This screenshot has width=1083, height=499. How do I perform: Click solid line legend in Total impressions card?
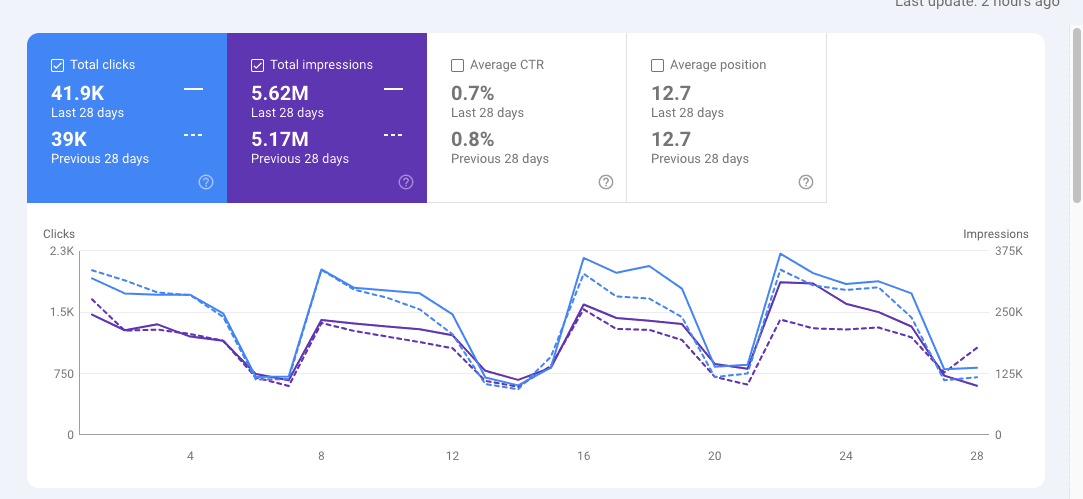coord(394,88)
